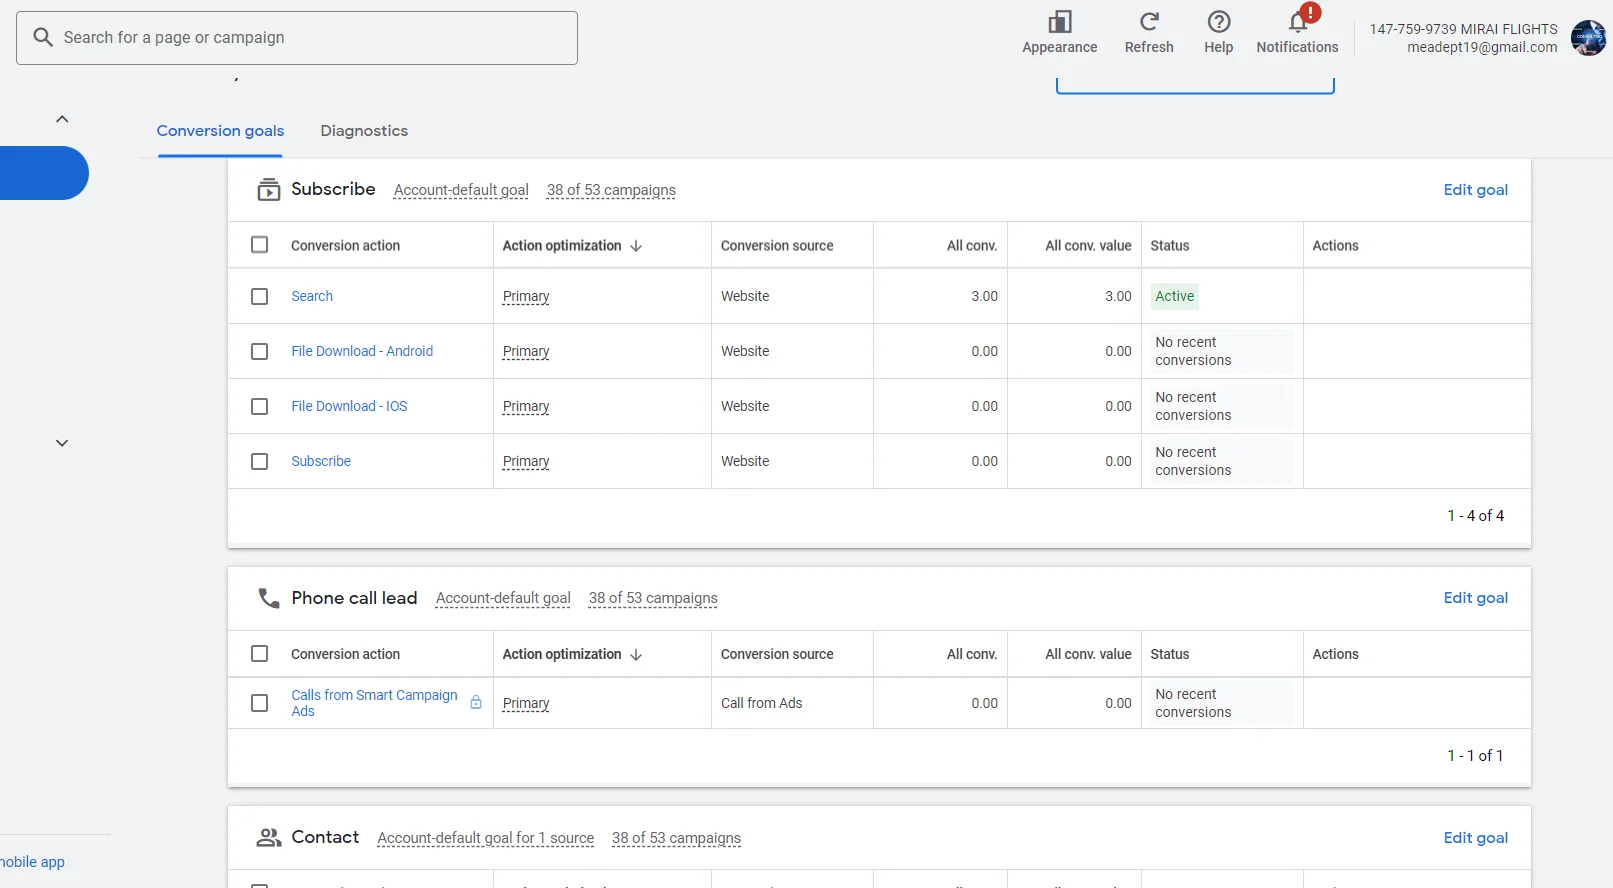This screenshot has height=888, width=1613.
Task: Click the Phone call lead phone icon
Action: click(x=268, y=598)
